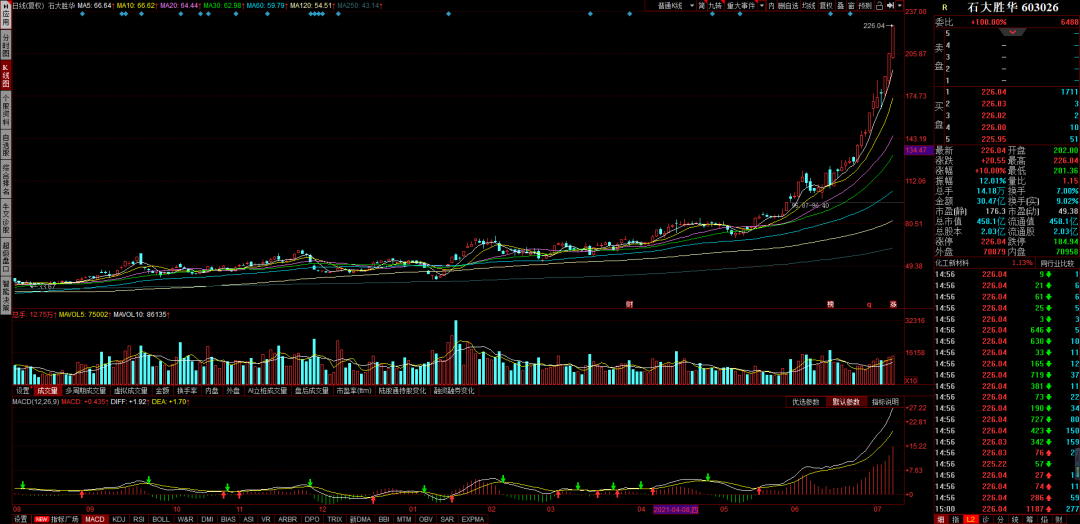Select the 诊 tab at the bottom right
Image resolution: width=1080 pixels, height=524 pixels.
986,519
